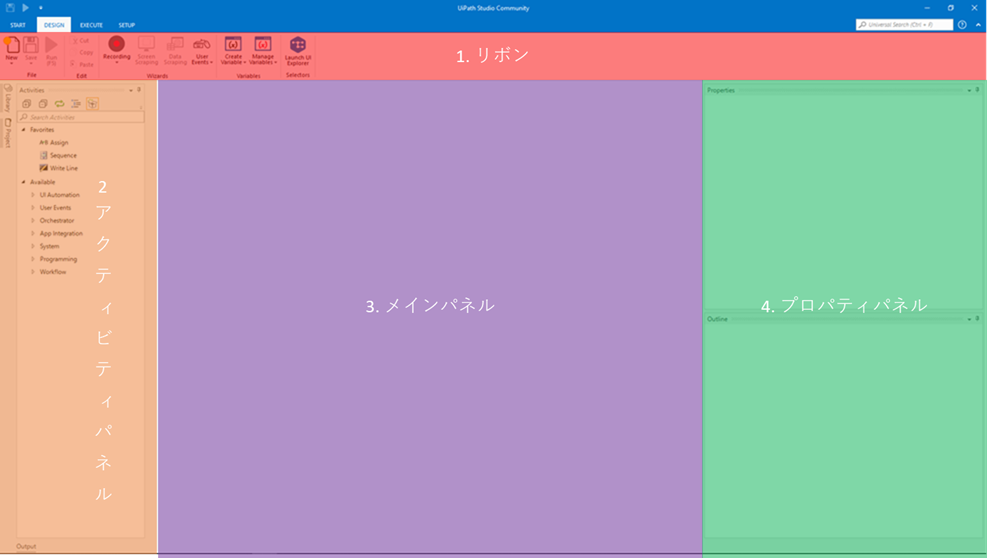Click the Run play icon in the title bar

click(x=25, y=8)
